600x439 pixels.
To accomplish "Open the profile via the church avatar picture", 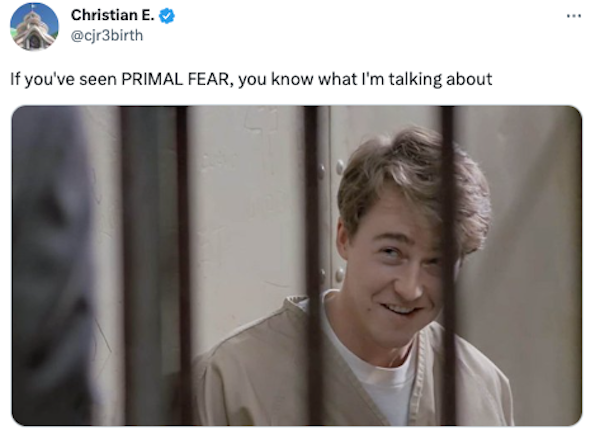I will pos(35,26).
